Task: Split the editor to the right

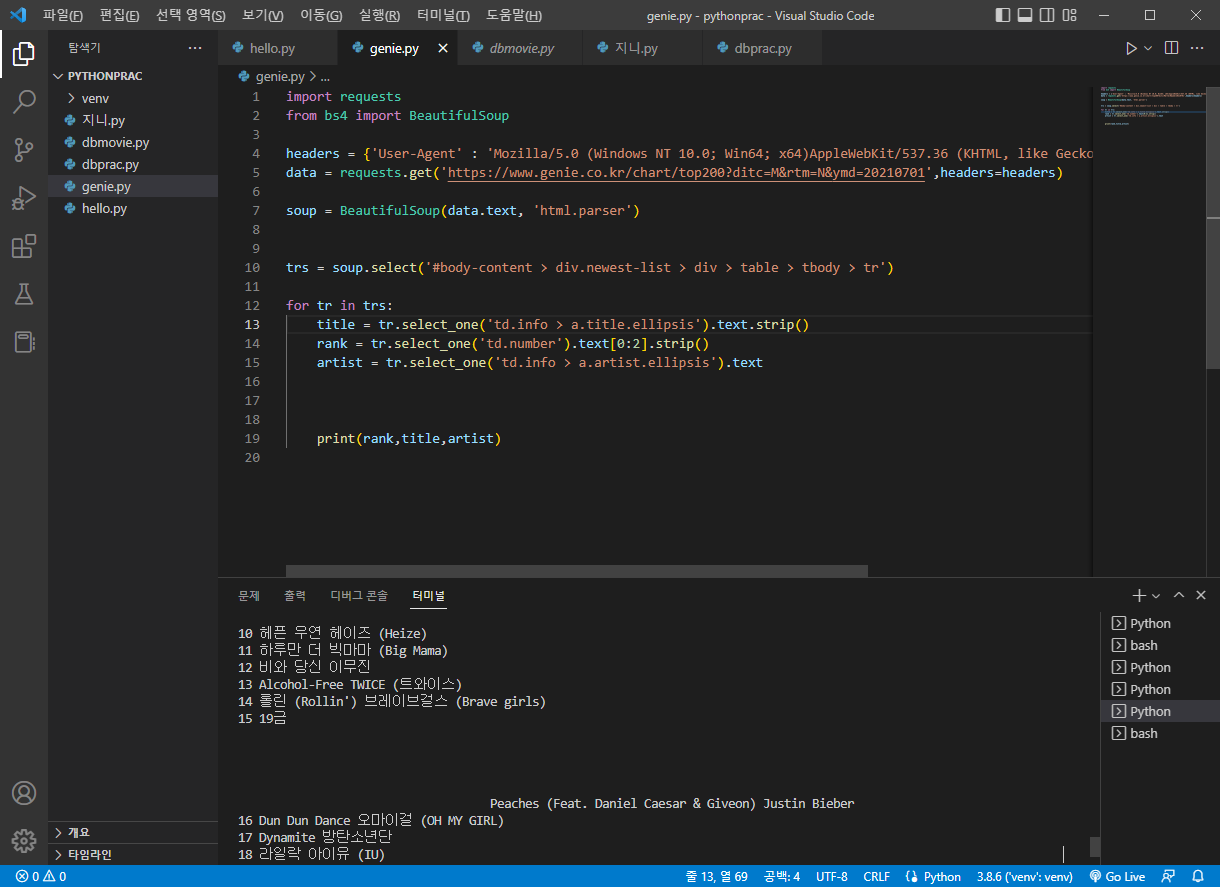Action: pyautogui.click(x=1172, y=48)
